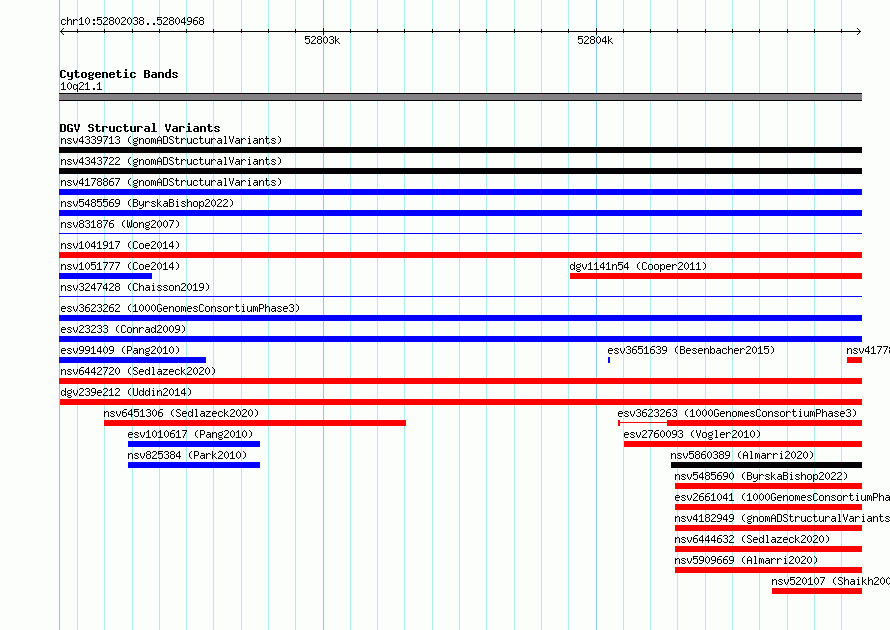Open nsv825384 (Park2010) label
The image size is (890, 630).
click(187, 455)
